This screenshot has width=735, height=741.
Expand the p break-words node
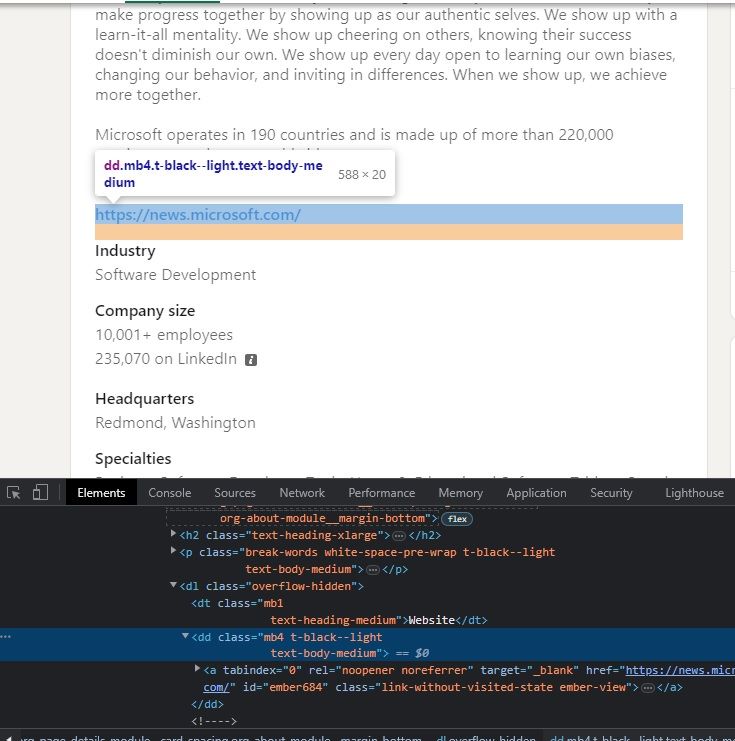173,551
